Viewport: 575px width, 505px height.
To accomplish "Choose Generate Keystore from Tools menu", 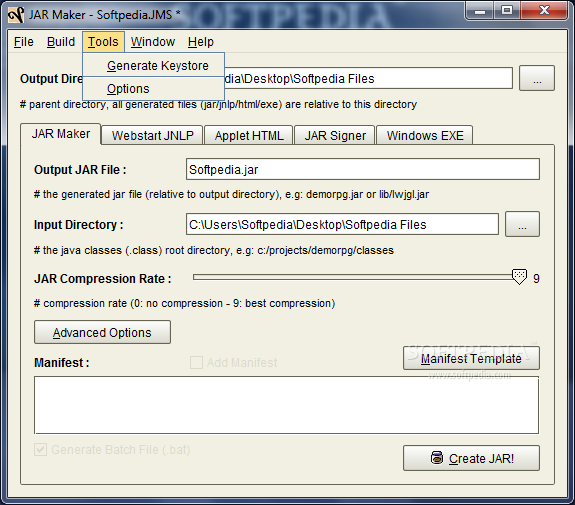I will [x=154, y=65].
